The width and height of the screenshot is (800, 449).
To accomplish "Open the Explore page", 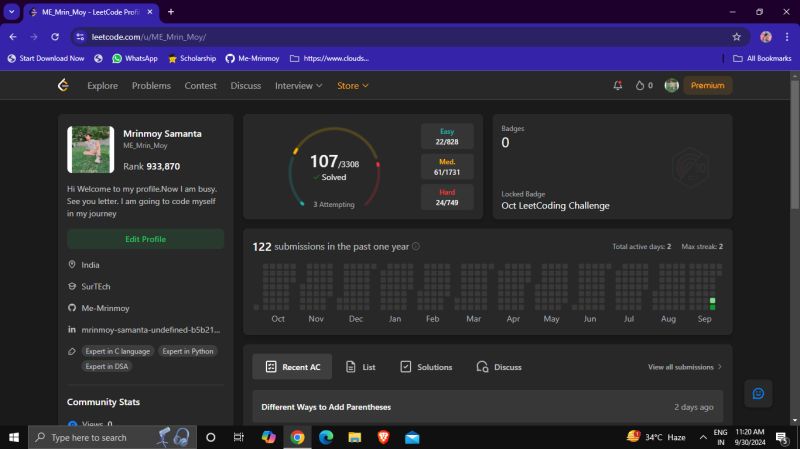I will point(102,86).
